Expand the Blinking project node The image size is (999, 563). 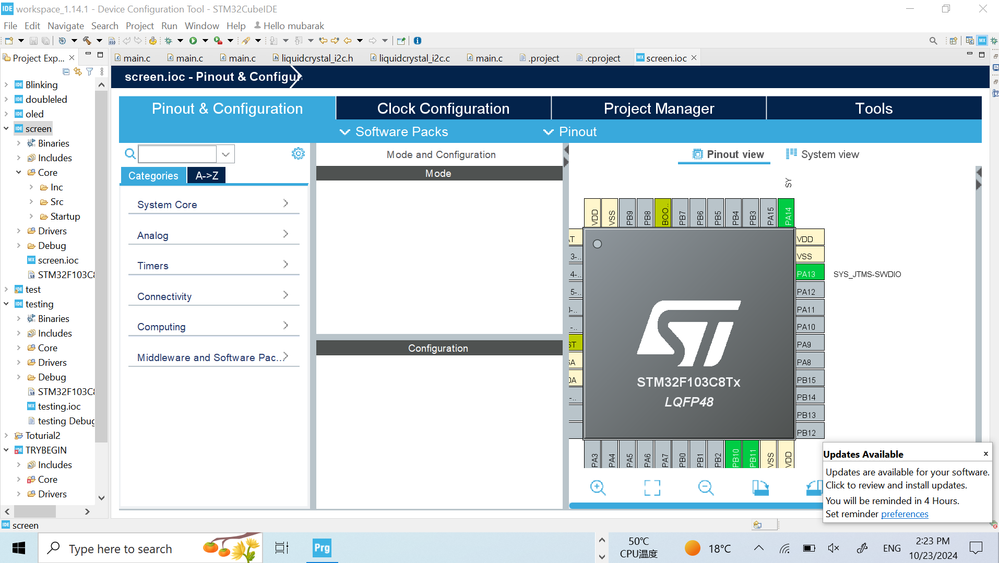(6, 84)
